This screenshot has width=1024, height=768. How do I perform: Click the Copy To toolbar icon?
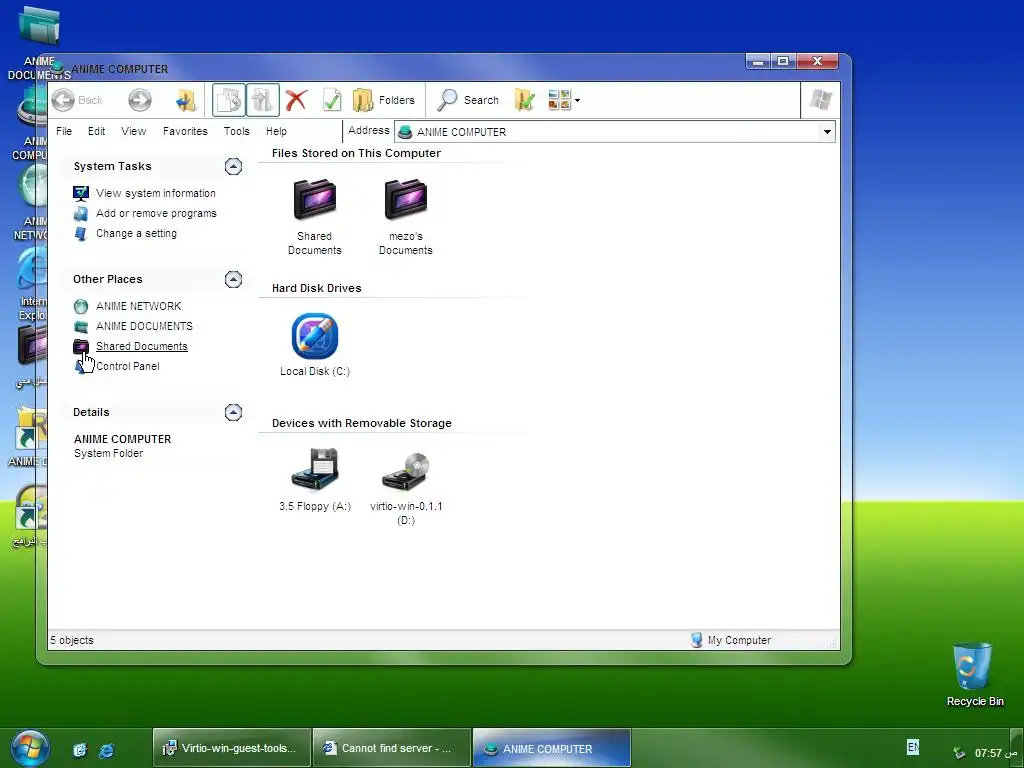[x=263, y=100]
